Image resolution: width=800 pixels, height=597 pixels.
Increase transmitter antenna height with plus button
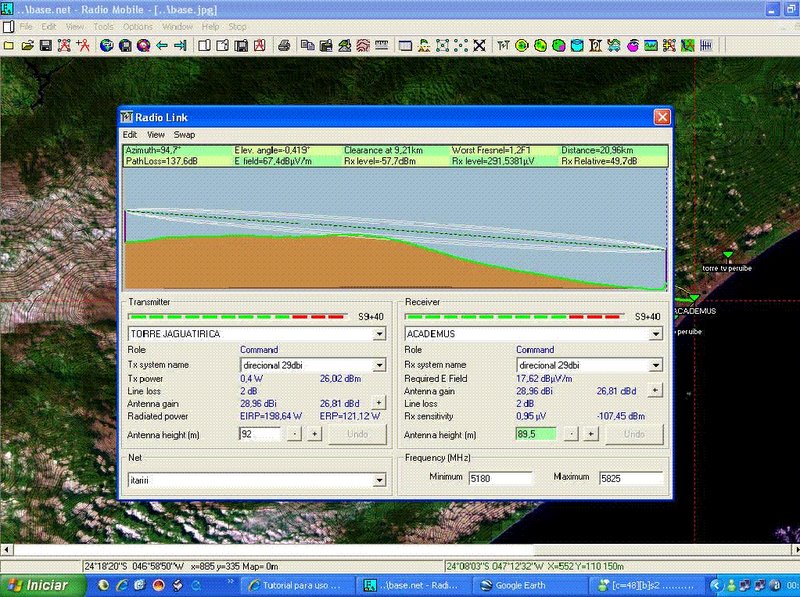tap(314, 434)
